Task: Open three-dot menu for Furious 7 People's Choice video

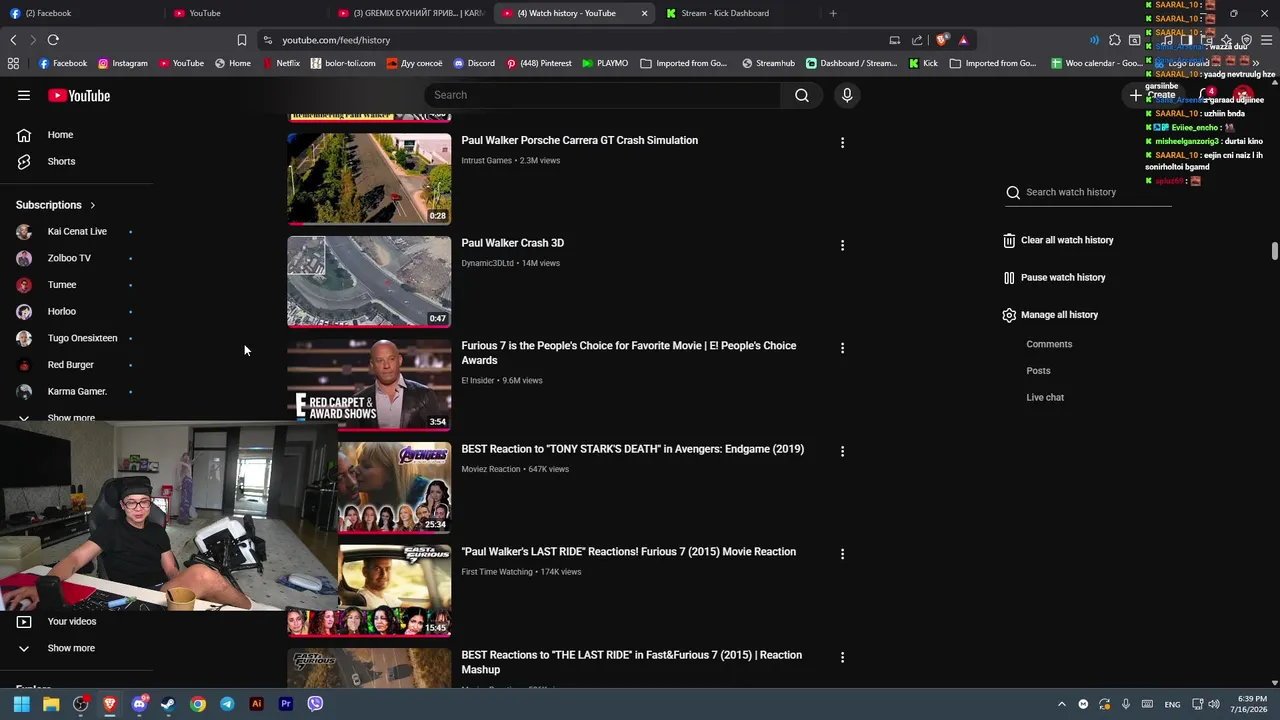Action: click(x=842, y=348)
